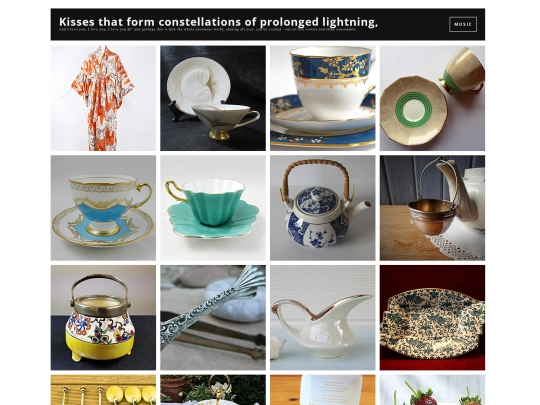Click the MUSIC button in header

(463, 24)
